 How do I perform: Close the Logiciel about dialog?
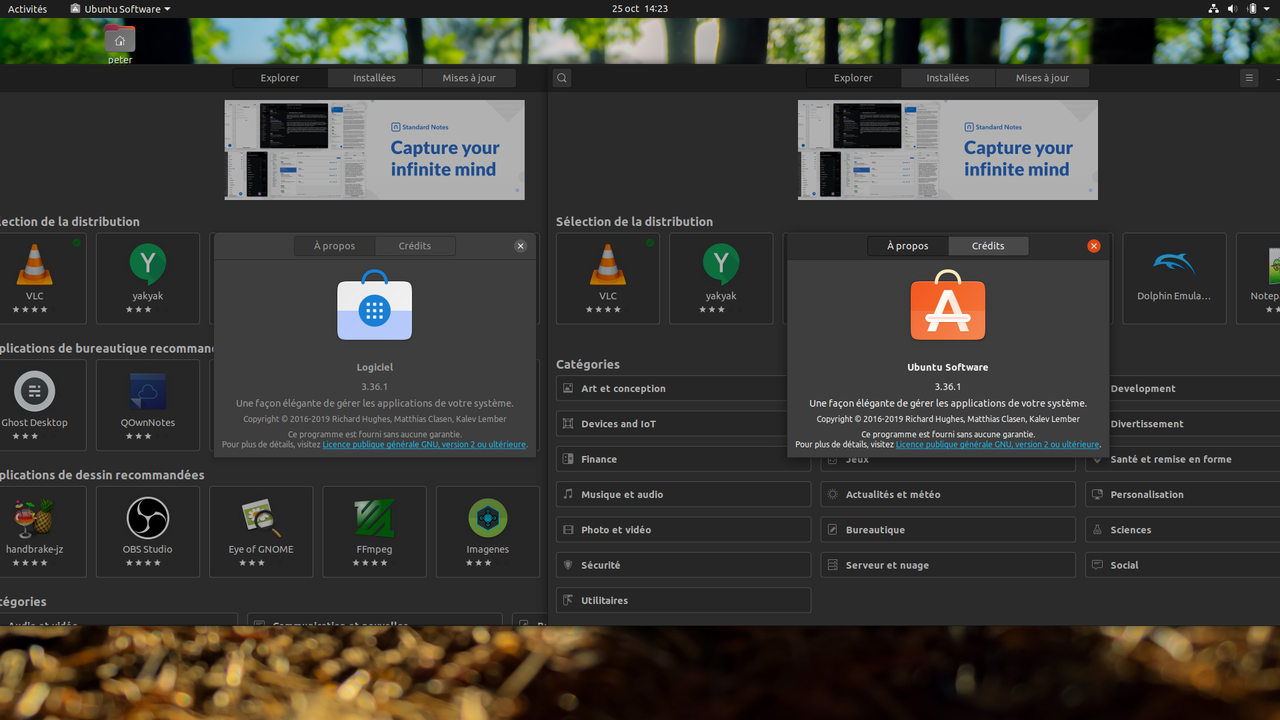pos(521,246)
